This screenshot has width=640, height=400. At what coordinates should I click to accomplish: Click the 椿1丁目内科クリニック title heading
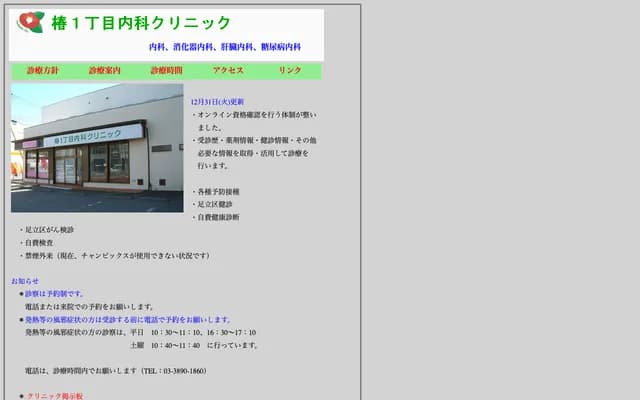click(x=141, y=23)
